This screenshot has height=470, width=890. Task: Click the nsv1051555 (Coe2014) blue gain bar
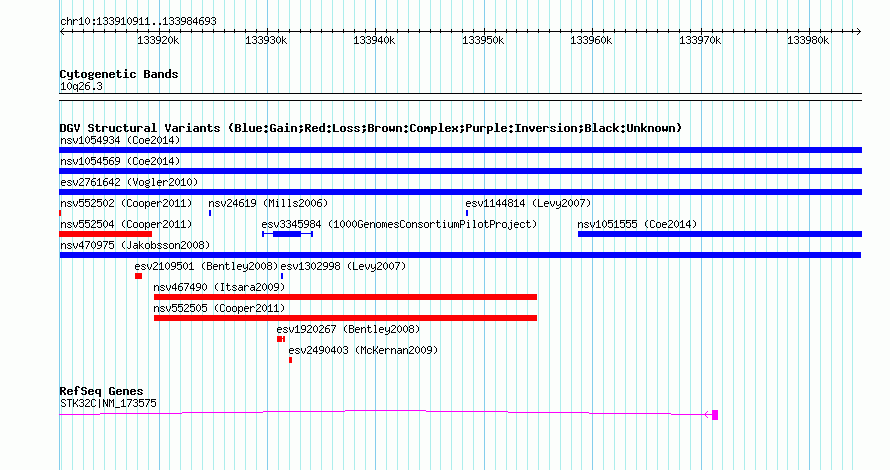coord(720,234)
